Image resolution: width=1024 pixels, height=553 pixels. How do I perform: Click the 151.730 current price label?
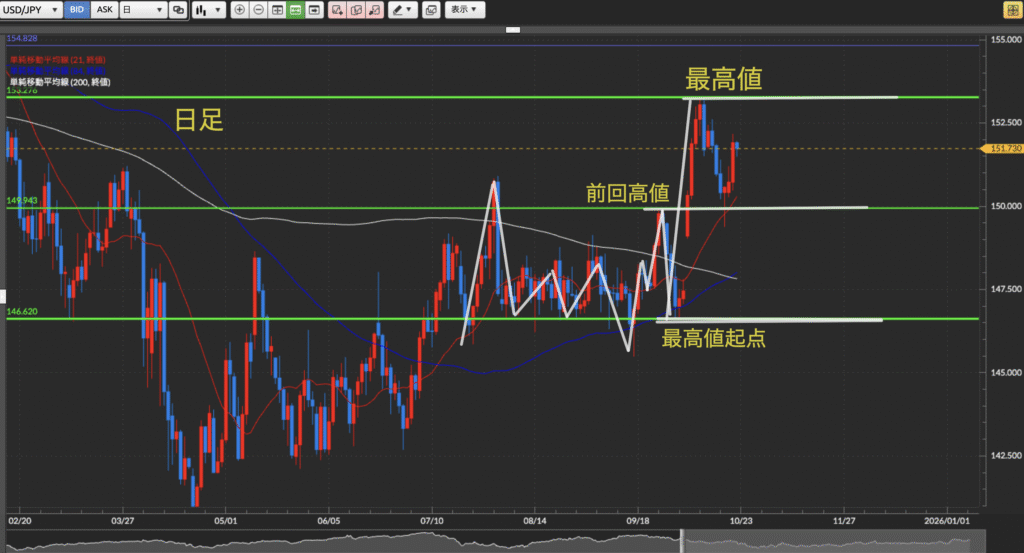point(1003,149)
